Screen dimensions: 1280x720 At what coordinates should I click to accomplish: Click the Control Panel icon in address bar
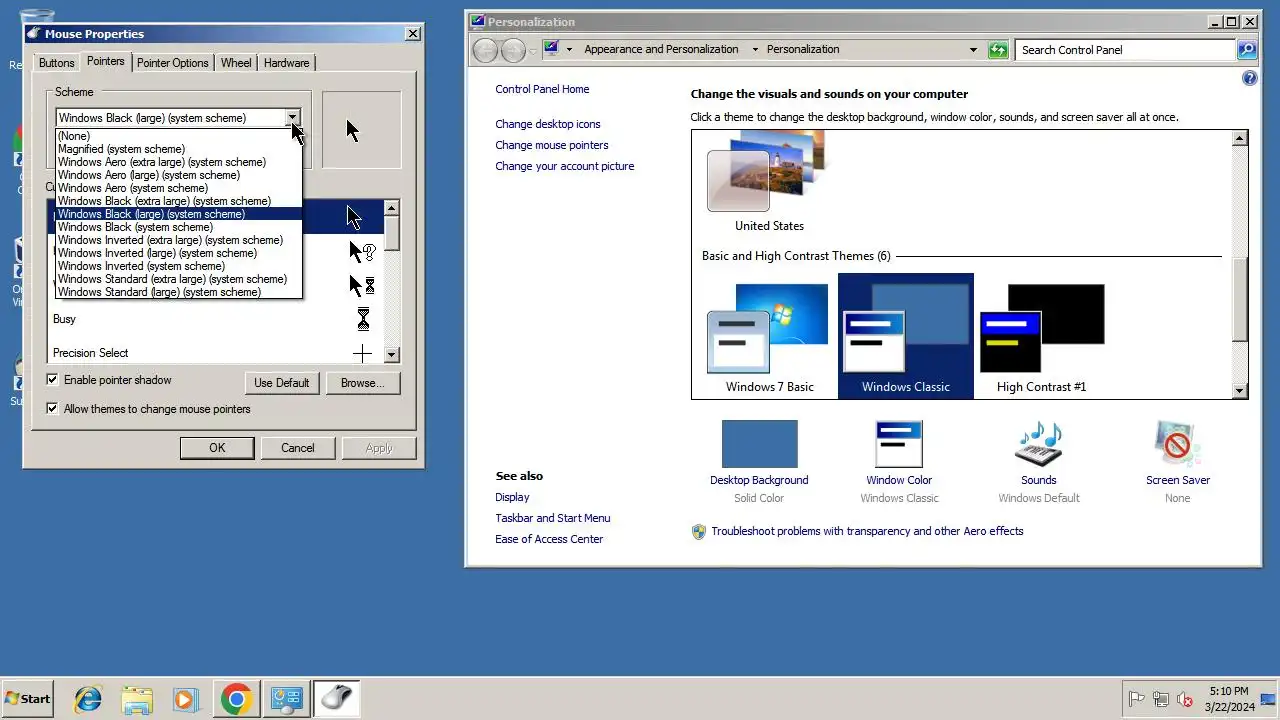coord(551,49)
